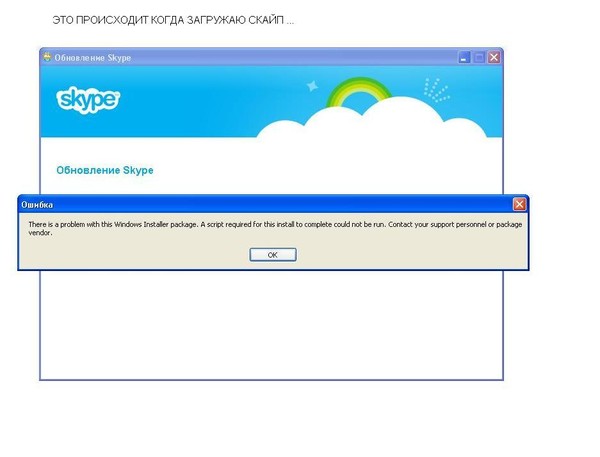This screenshot has width=600, height=457.
Task: Click OK in the Ошибка error dialog
Action: pyautogui.click(x=273, y=255)
